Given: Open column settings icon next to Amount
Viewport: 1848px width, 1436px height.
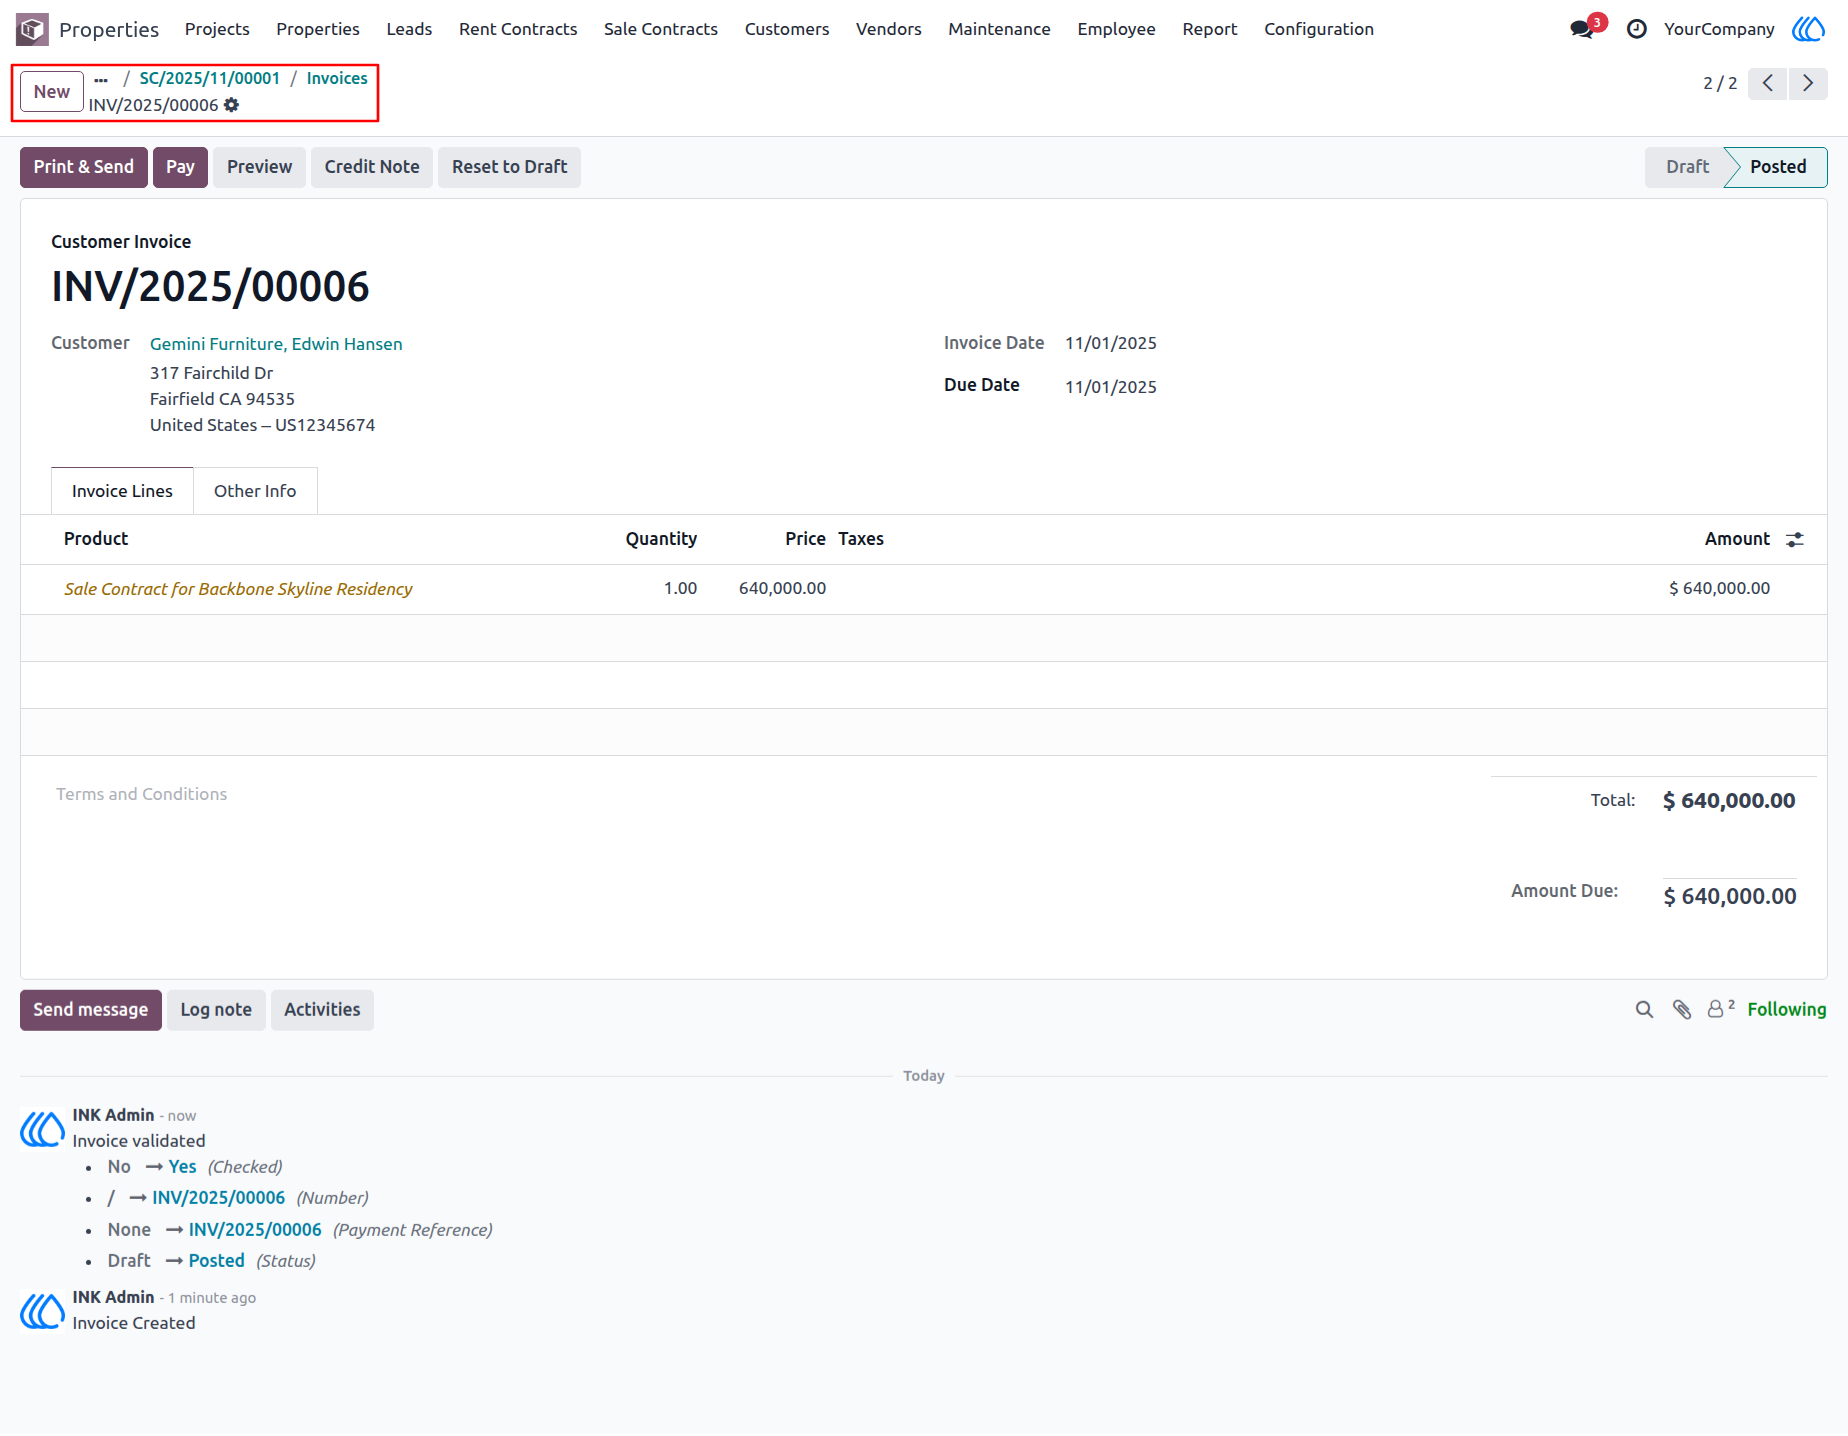Looking at the screenshot, I should [x=1795, y=539].
